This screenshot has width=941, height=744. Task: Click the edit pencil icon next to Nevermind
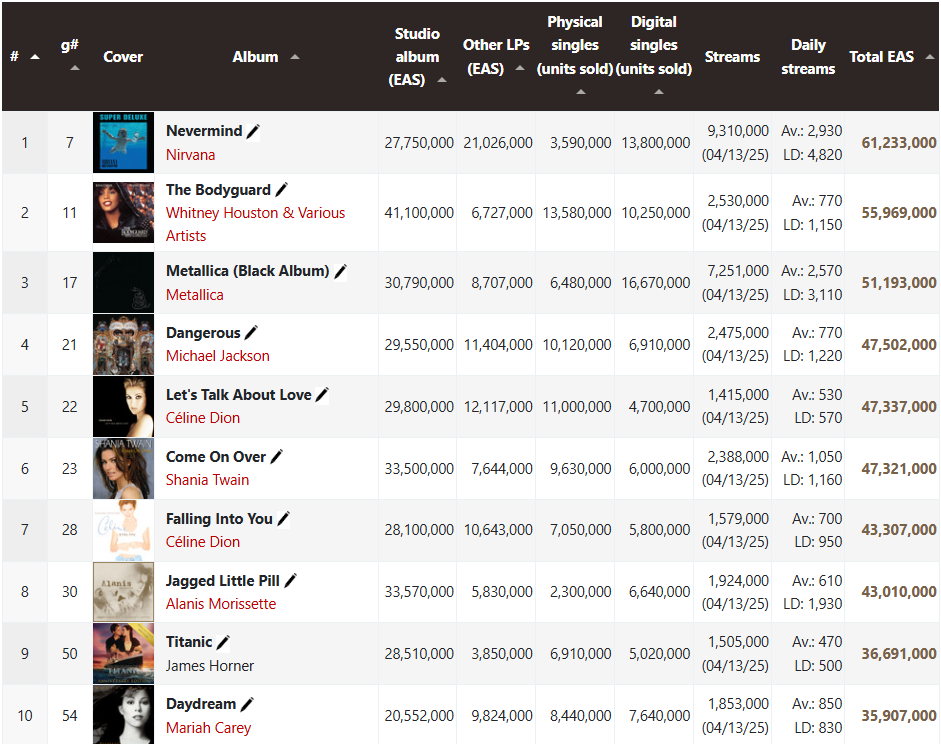pyautogui.click(x=253, y=131)
